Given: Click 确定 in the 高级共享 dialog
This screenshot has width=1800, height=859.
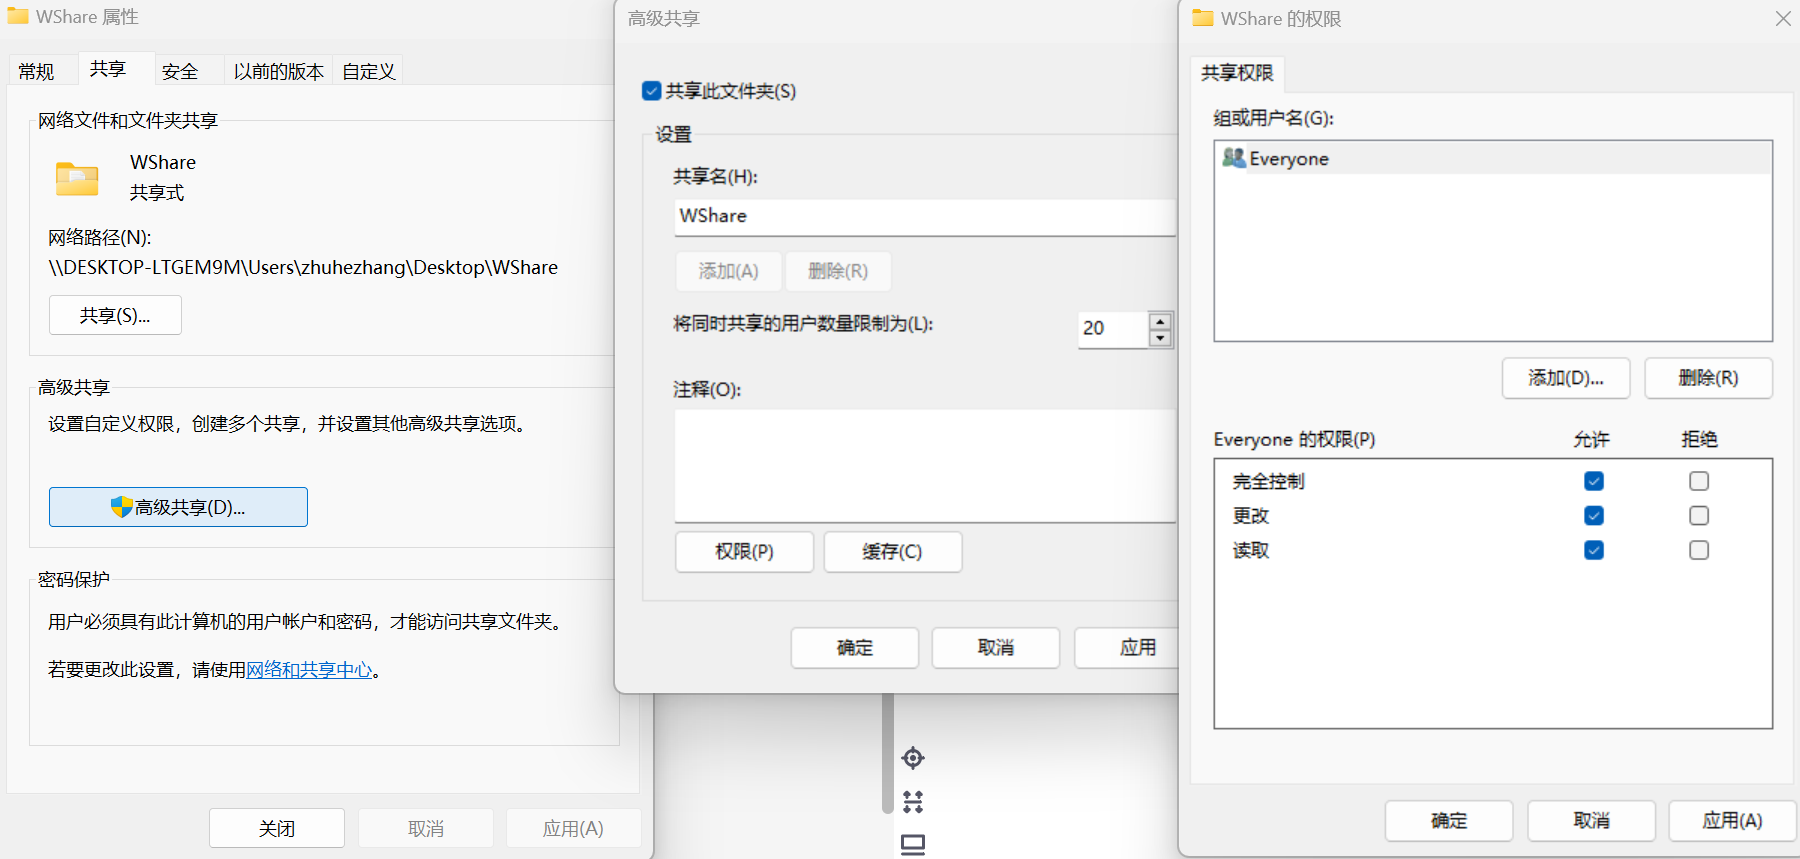Looking at the screenshot, I should point(855,648).
